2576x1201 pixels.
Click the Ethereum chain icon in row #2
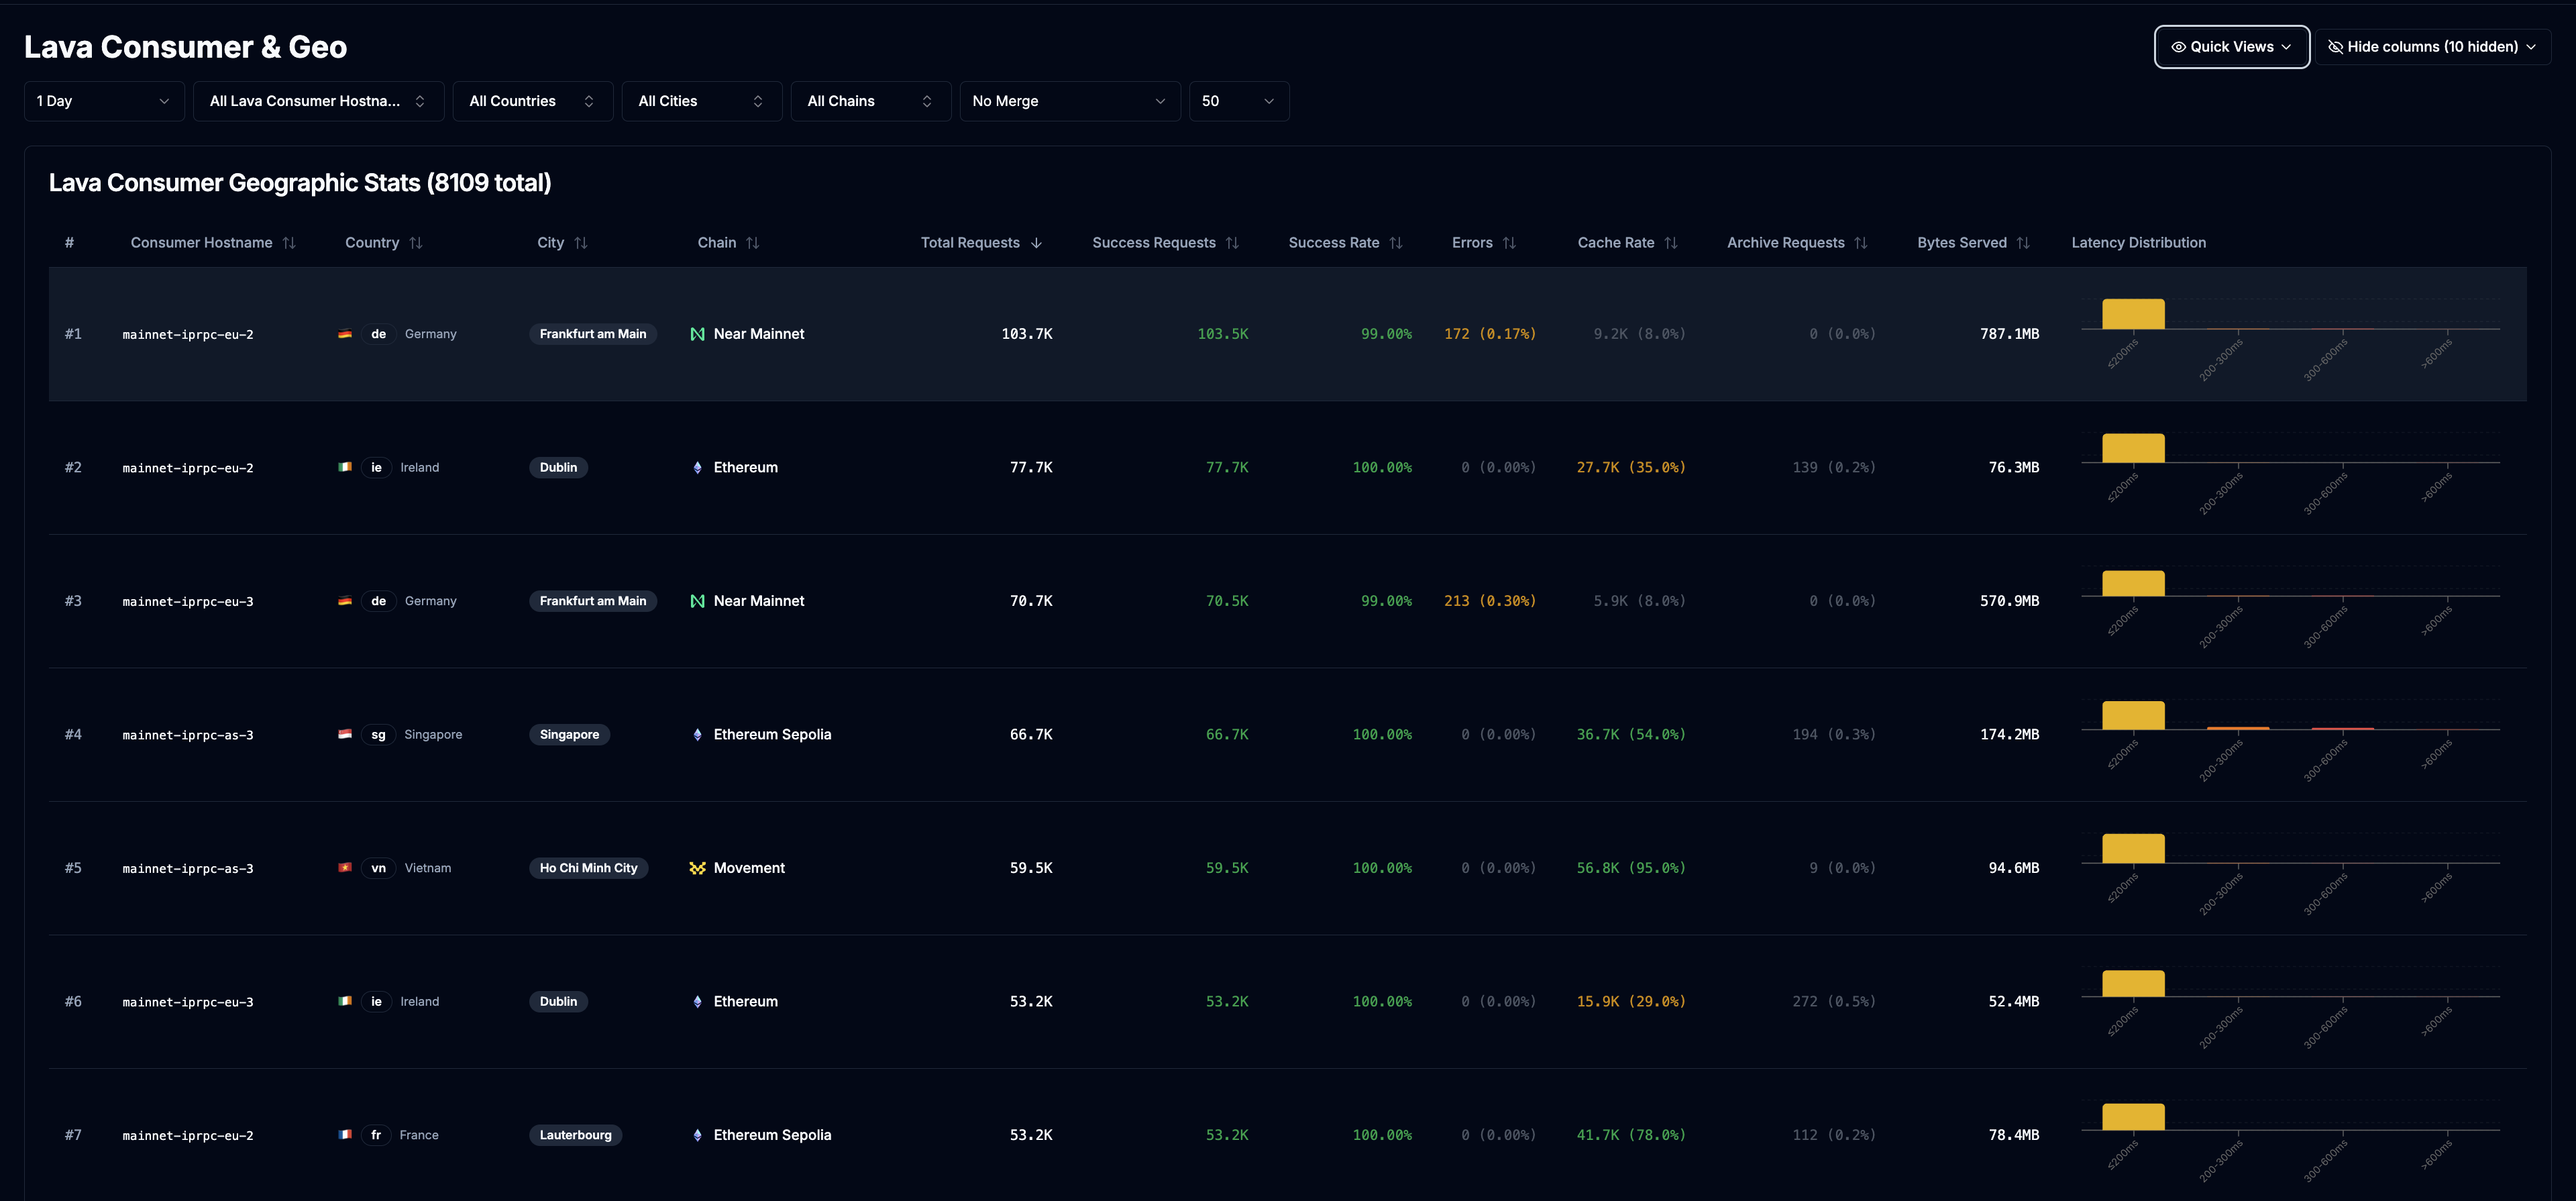point(697,467)
